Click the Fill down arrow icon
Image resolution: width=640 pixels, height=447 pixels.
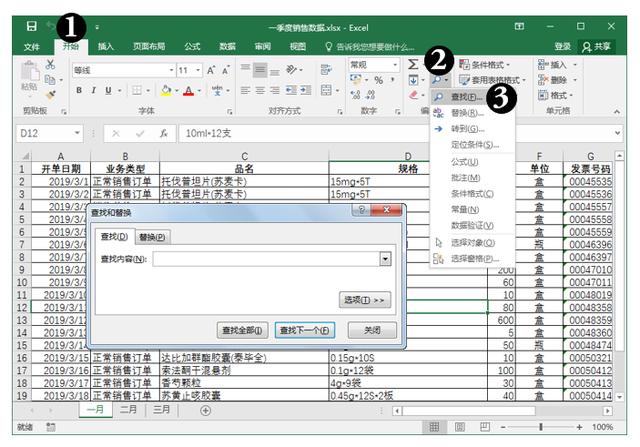pyautogui.click(x=413, y=80)
